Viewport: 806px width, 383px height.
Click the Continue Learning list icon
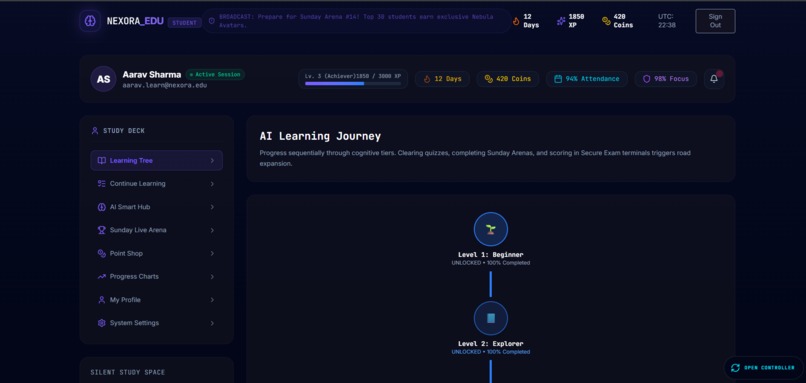[x=101, y=184]
